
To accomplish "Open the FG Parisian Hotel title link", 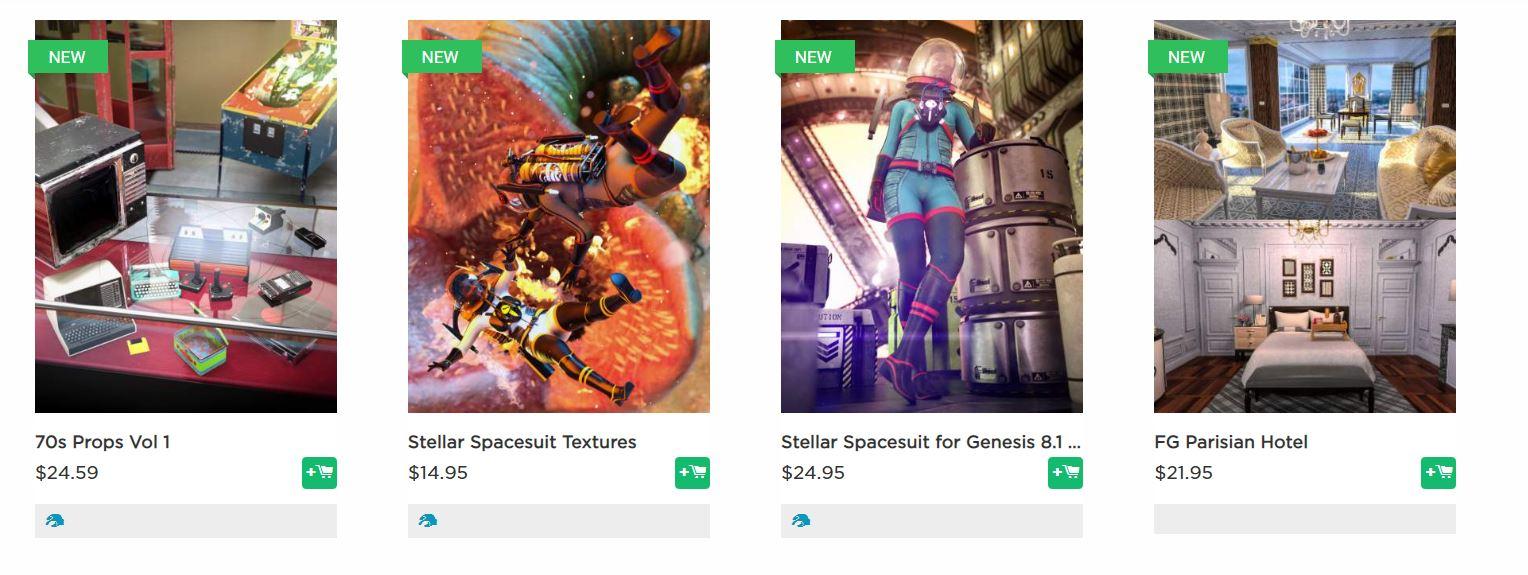I will pyautogui.click(x=1231, y=442).
